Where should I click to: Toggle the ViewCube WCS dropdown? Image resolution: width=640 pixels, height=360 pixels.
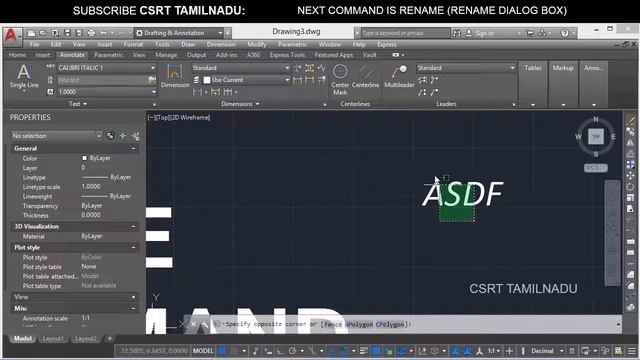596,168
